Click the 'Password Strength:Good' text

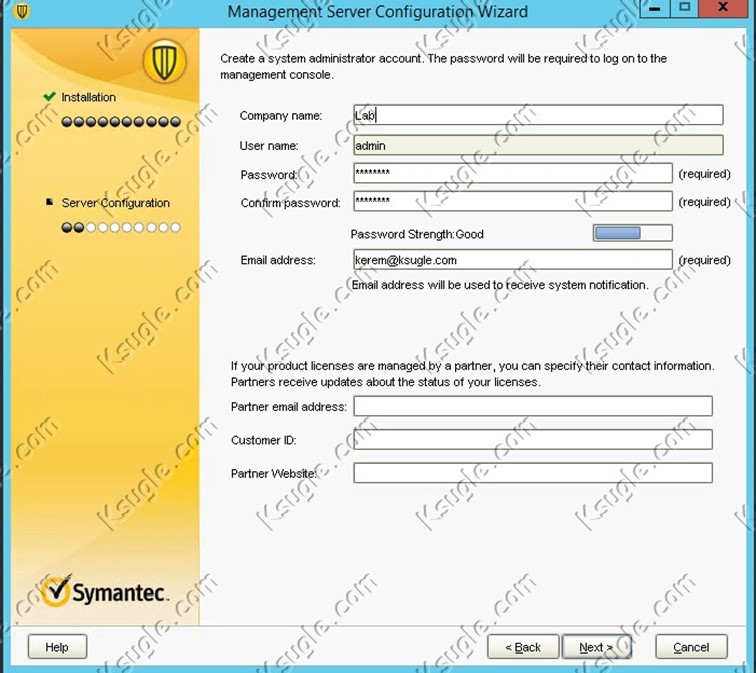pyautogui.click(x=417, y=234)
